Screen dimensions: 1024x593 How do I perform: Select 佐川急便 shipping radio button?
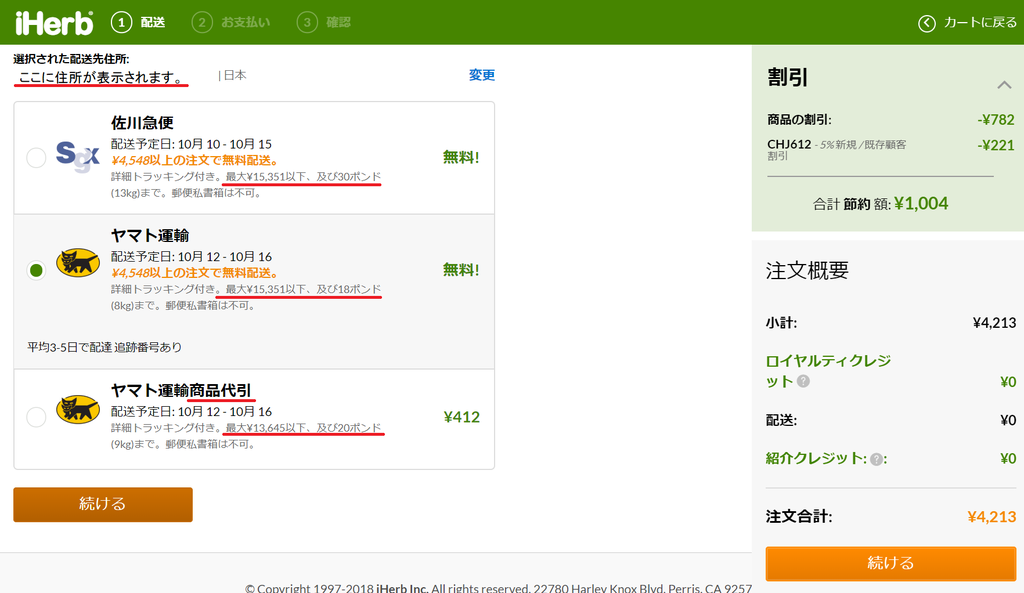(36, 157)
